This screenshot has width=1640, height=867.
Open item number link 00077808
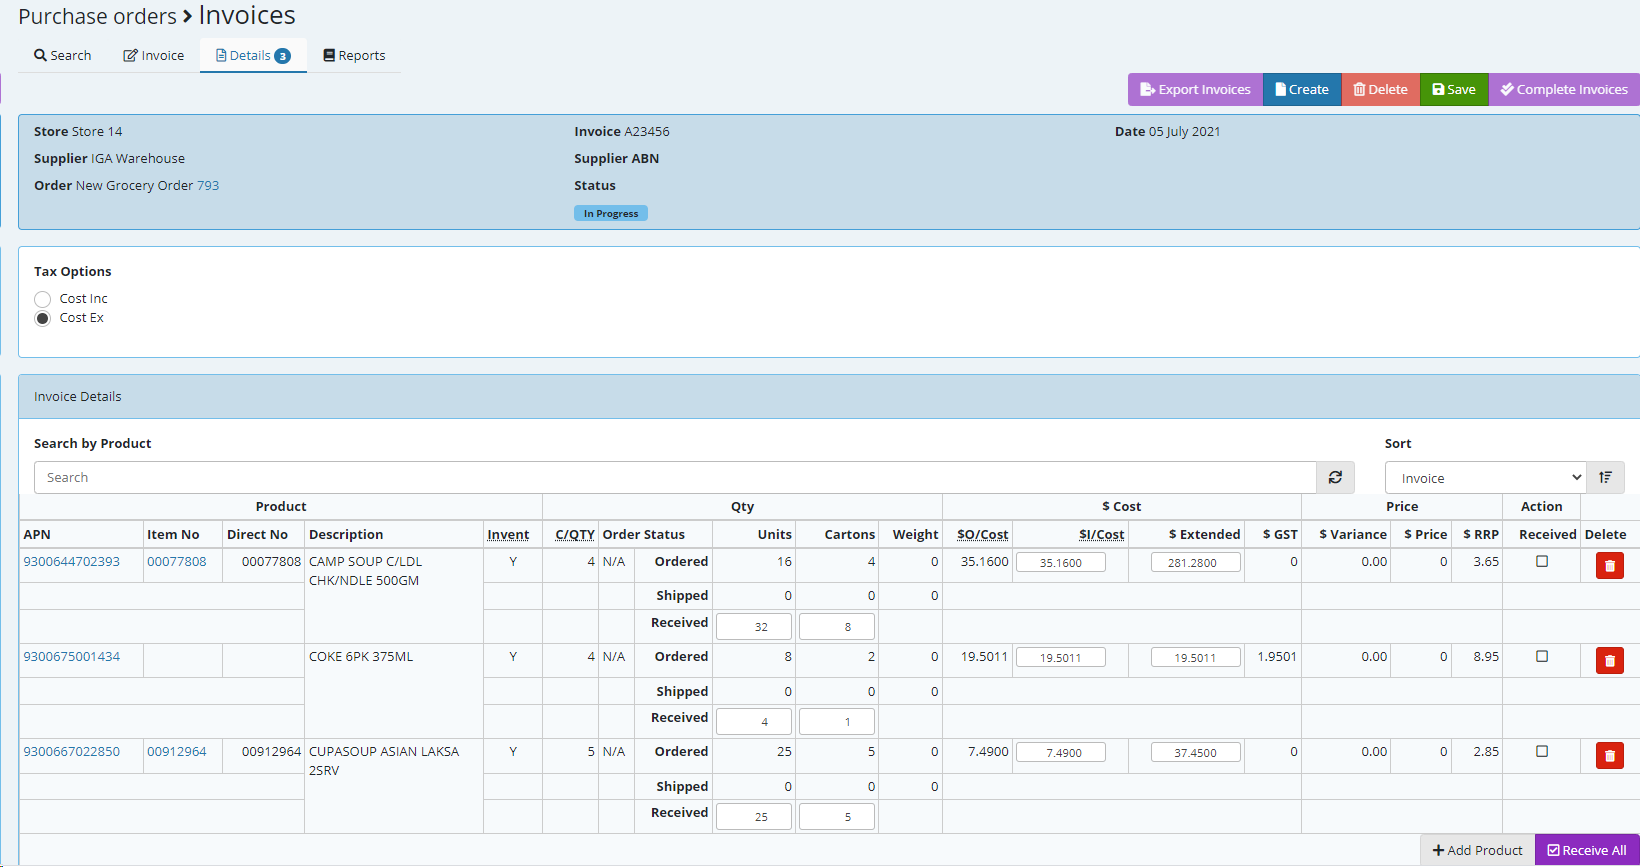pos(177,561)
